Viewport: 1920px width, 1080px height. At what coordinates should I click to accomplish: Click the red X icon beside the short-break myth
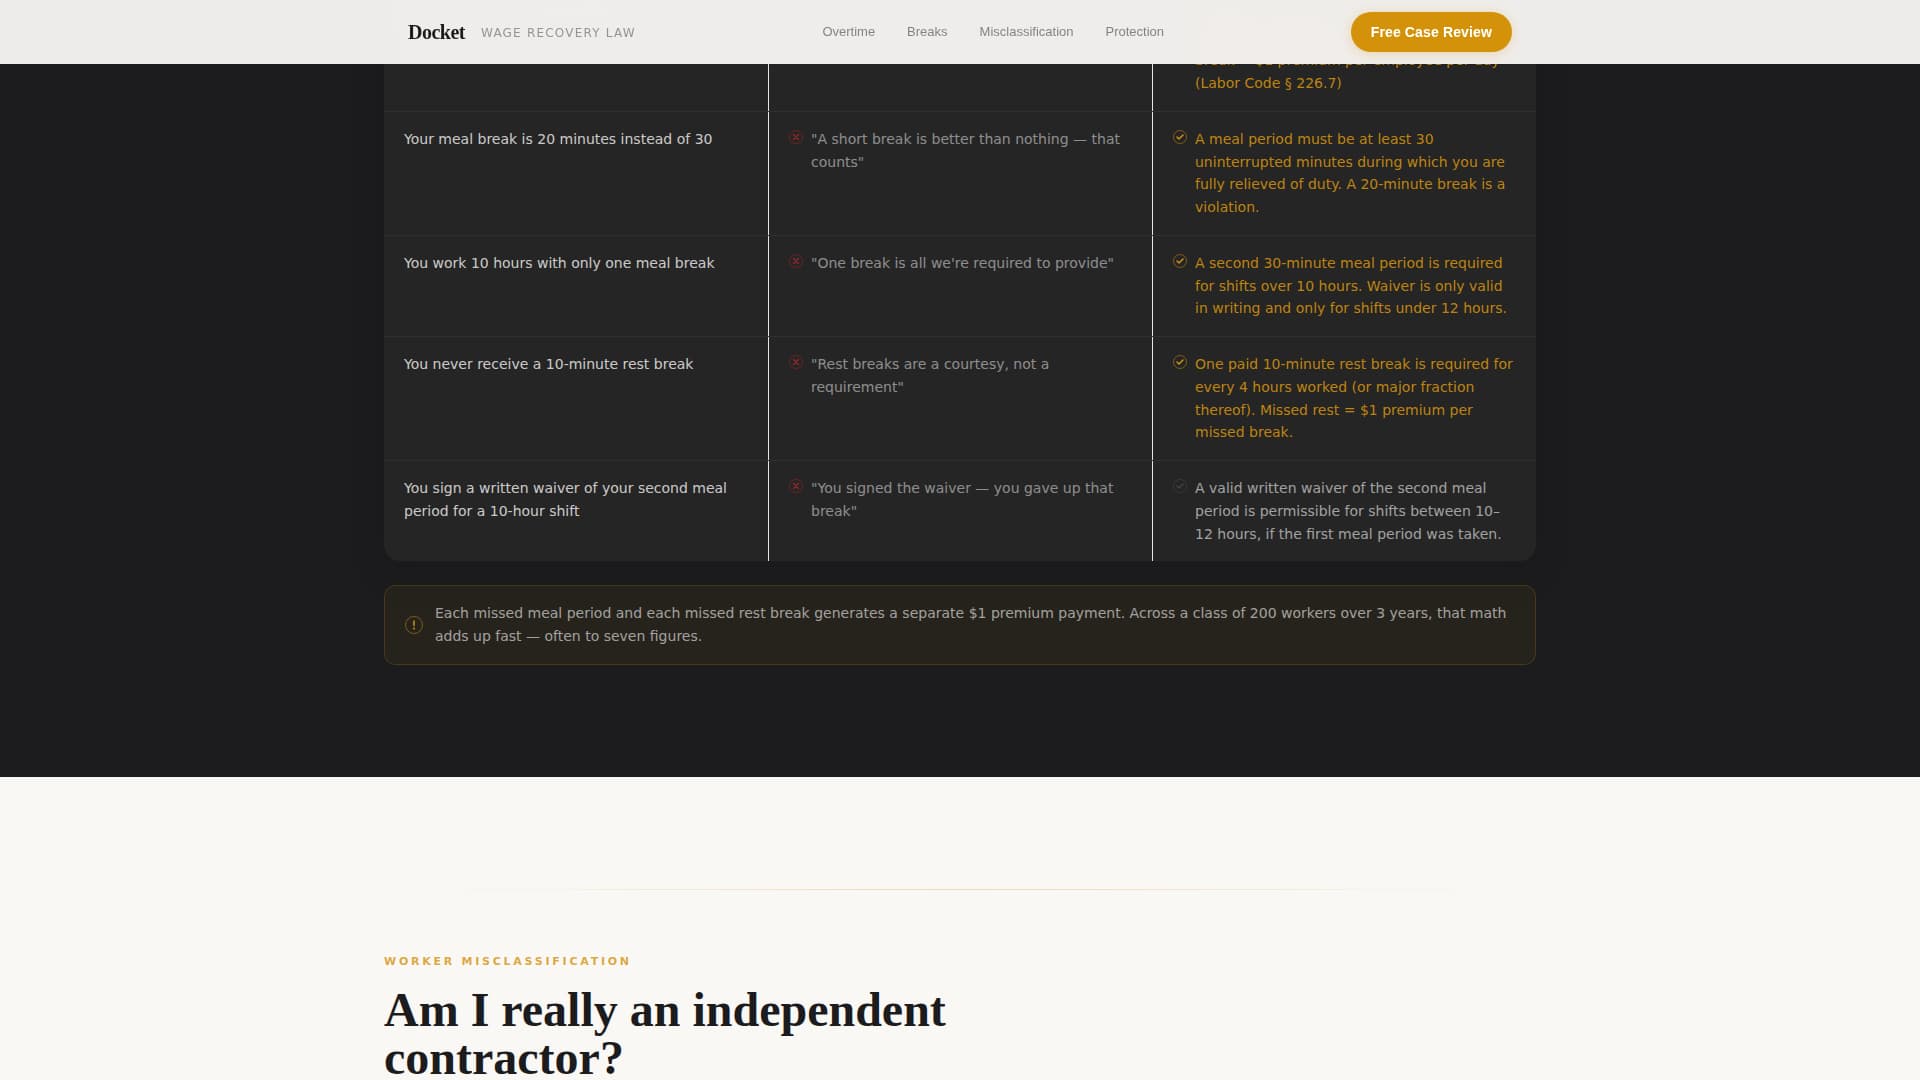797,139
